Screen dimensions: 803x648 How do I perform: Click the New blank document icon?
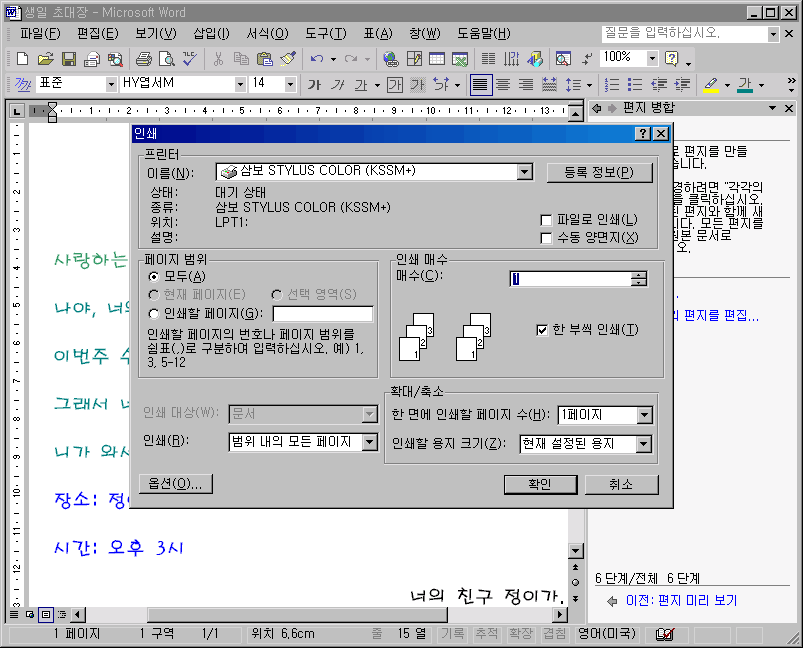pyautogui.click(x=22, y=59)
